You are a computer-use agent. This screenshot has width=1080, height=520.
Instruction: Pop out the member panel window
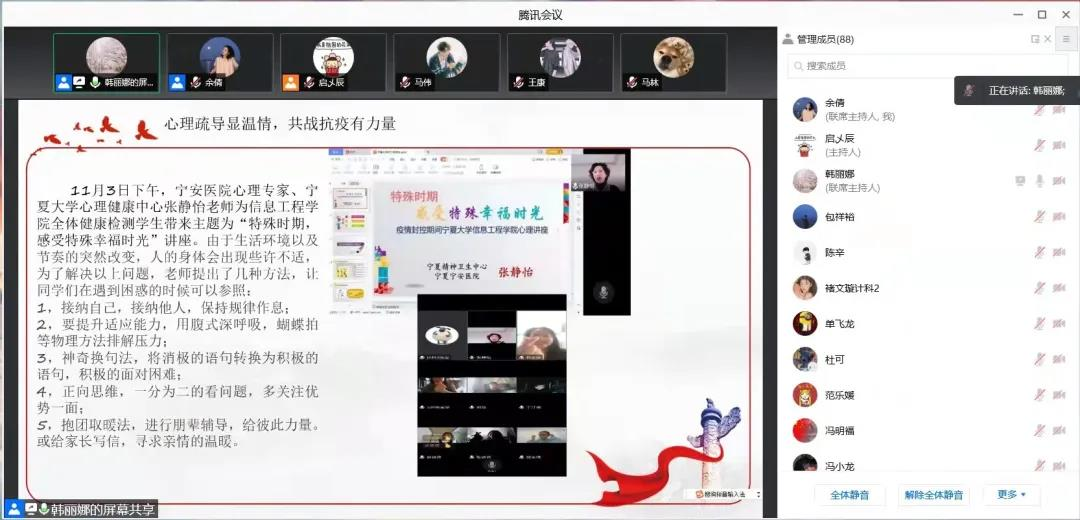[x=1035, y=39]
